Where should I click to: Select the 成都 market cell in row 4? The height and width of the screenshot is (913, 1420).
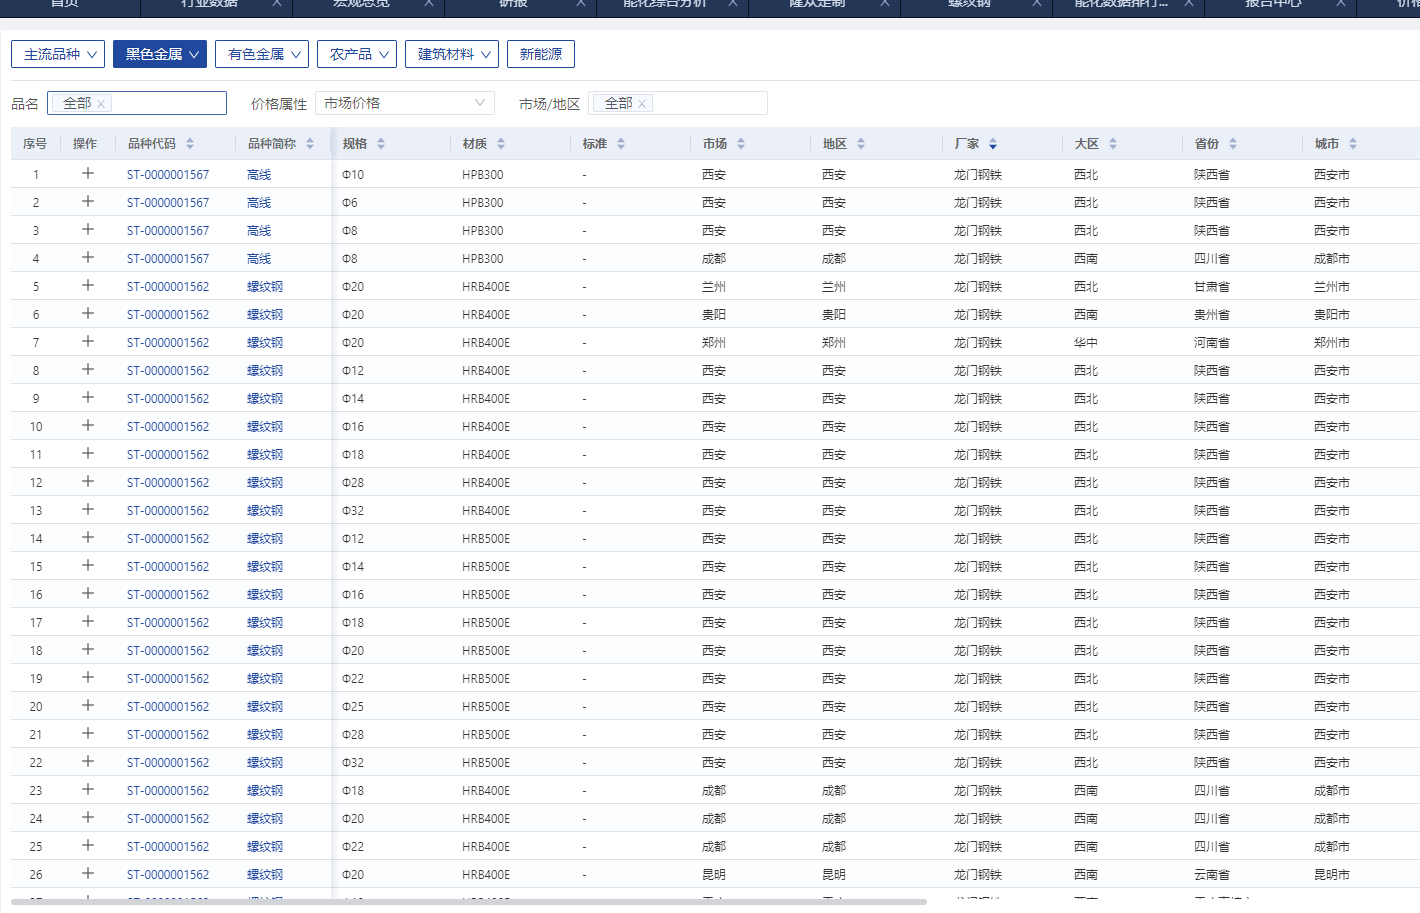click(x=714, y=258)
